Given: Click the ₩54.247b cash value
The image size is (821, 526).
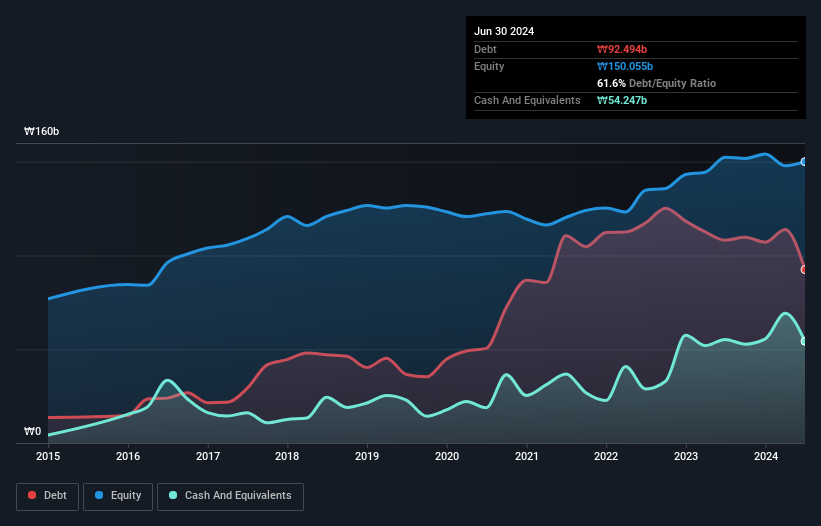Looking at the screenshot, I should (622, 100).
